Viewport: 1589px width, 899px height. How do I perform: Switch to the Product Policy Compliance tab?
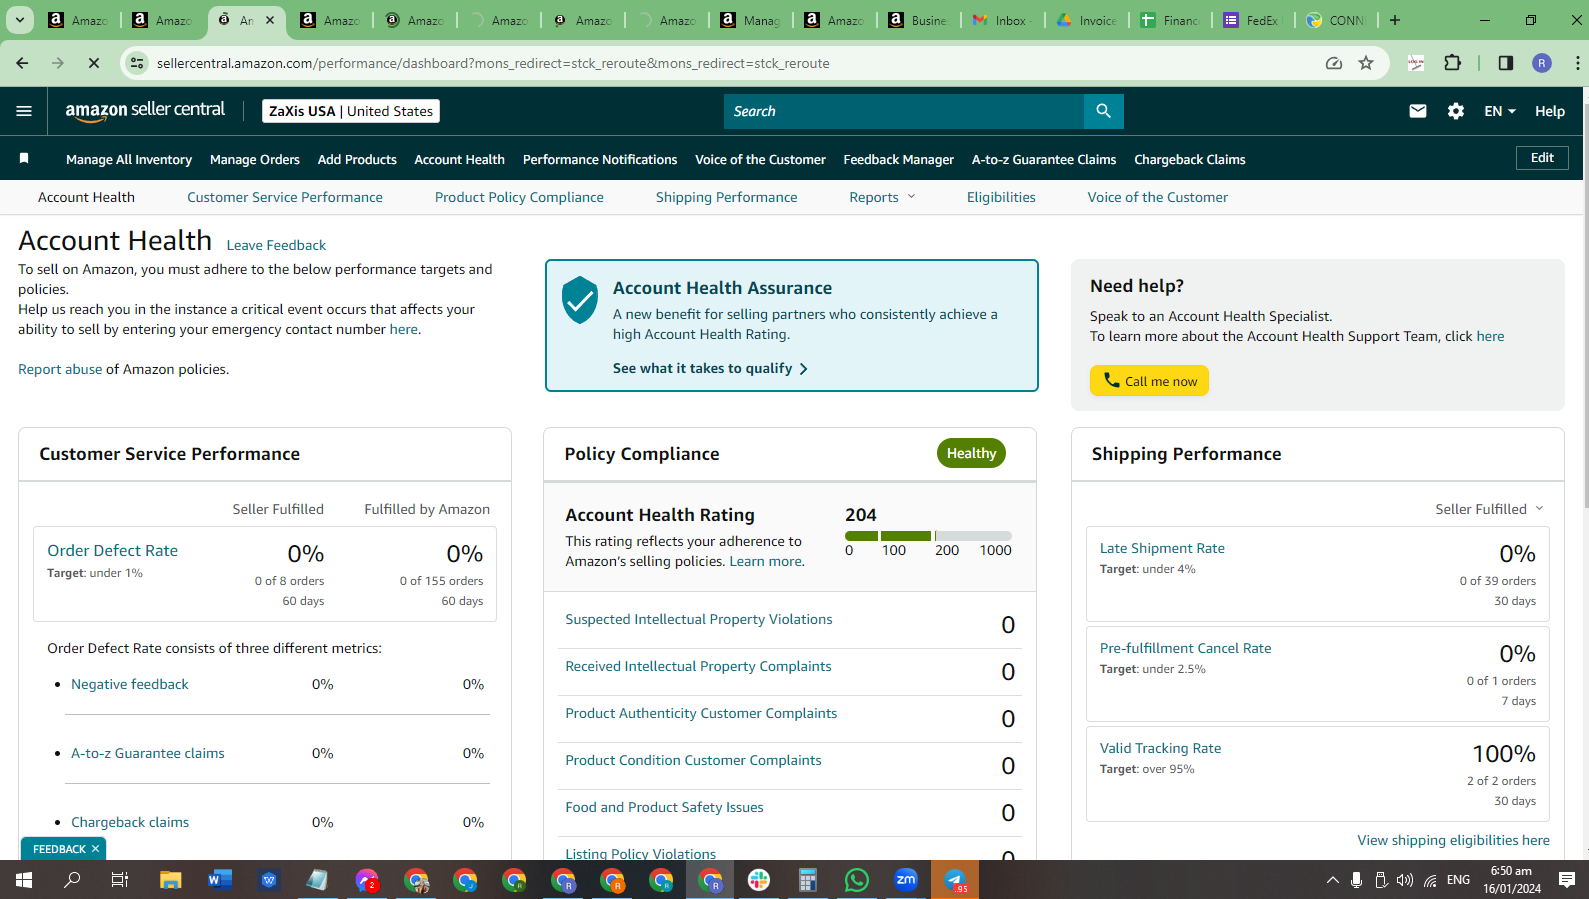point(519,197)
